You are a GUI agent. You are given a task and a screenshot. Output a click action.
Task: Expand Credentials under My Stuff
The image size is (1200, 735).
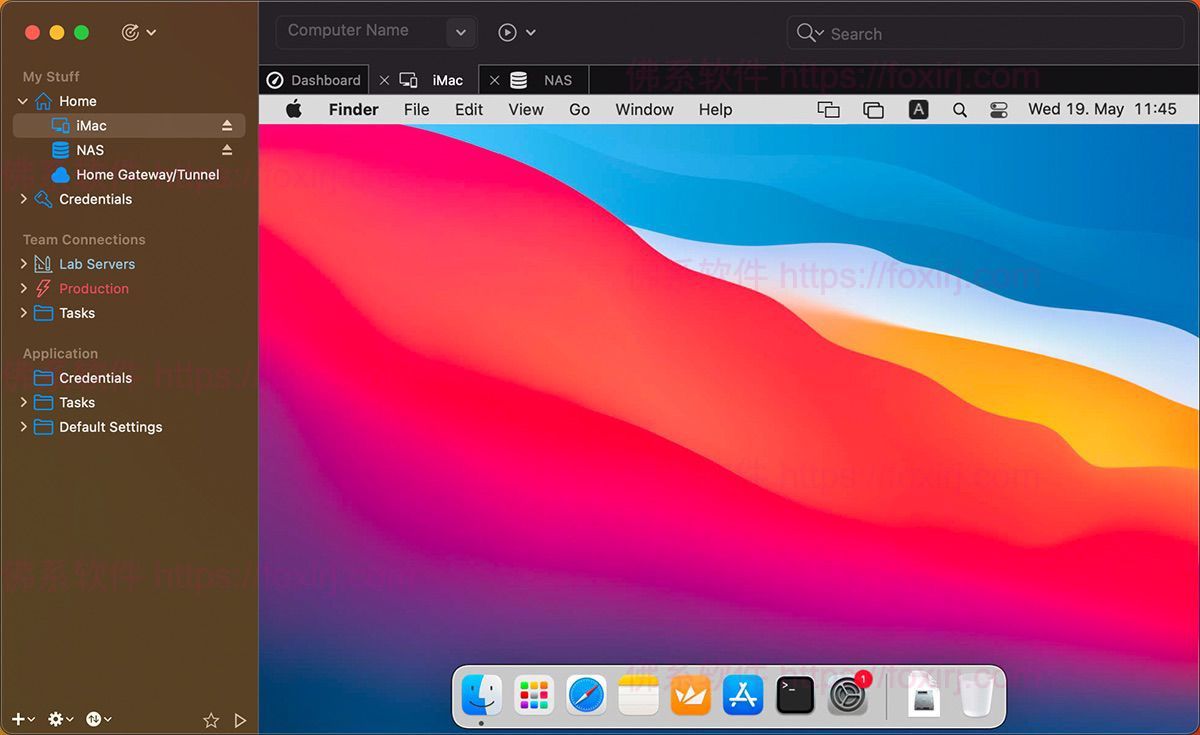click(x=22, y=199)
